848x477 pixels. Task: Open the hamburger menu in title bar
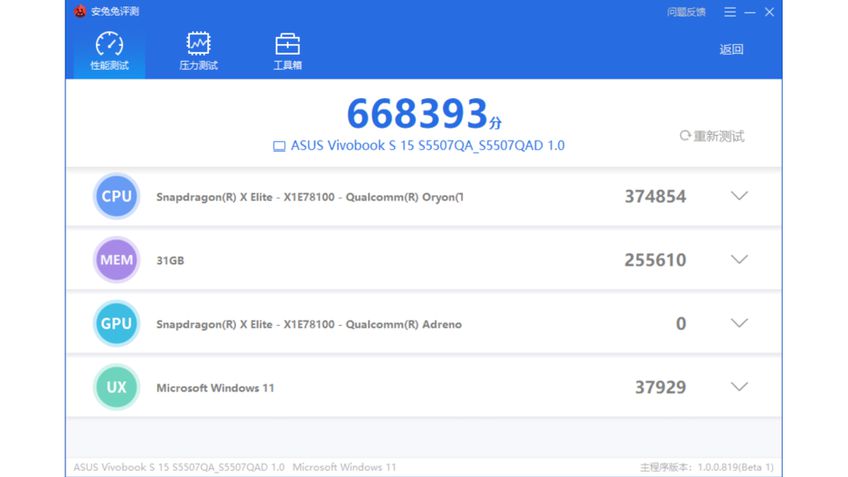pos(730,12)
